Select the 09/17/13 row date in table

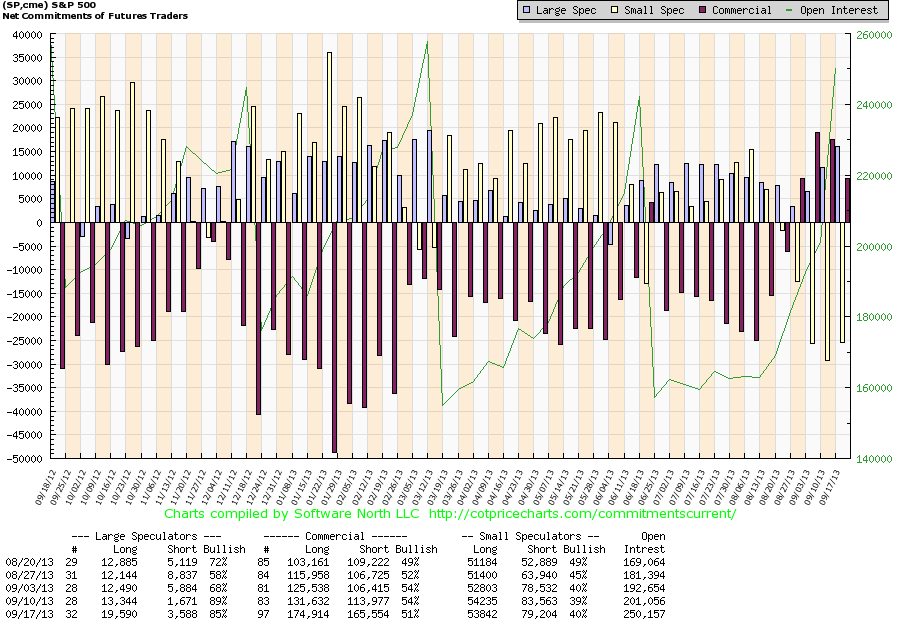coord(25,612)
